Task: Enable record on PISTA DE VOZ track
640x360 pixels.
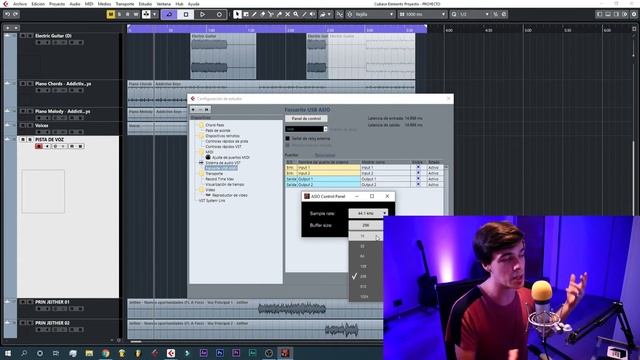Action: point(39,146)
